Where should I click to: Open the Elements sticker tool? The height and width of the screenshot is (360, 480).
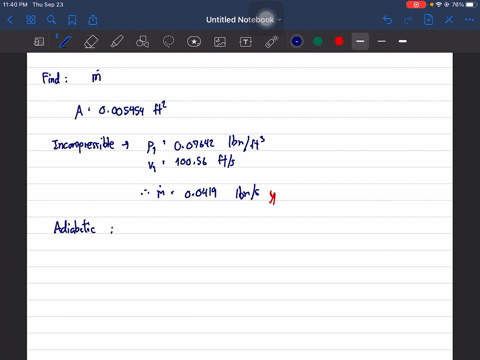coord(194,42)
